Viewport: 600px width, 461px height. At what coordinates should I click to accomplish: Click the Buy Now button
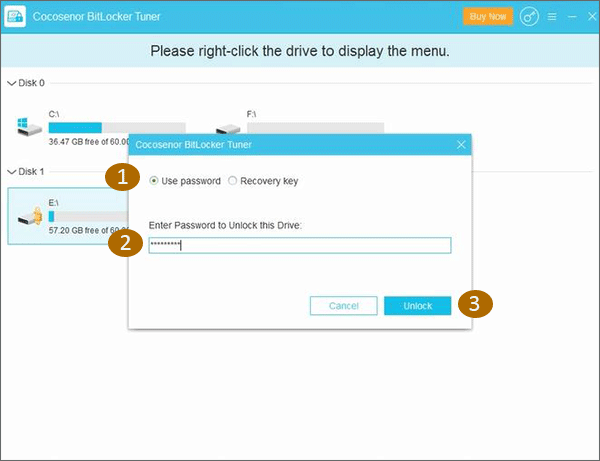click(488, 16)
